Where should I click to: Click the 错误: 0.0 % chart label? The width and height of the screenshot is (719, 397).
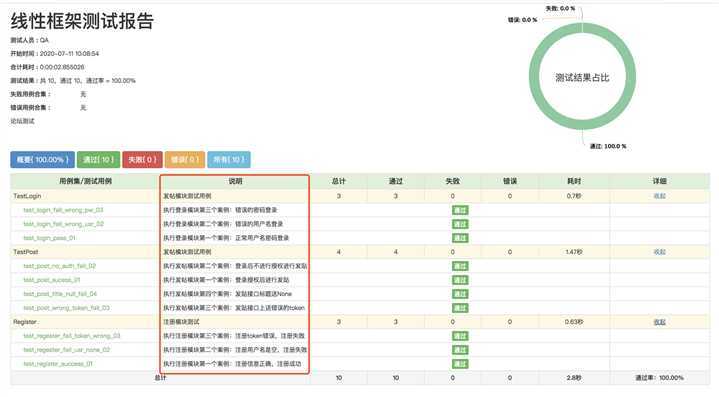click(522, 20)
